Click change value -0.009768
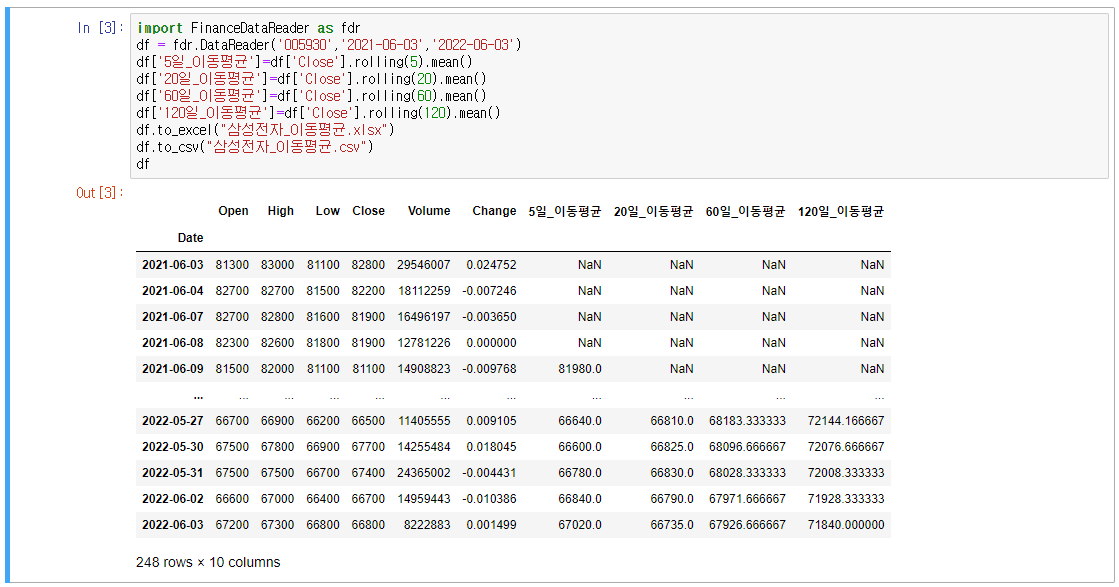The image size is (1119, 587). click(x=490, y=369)
